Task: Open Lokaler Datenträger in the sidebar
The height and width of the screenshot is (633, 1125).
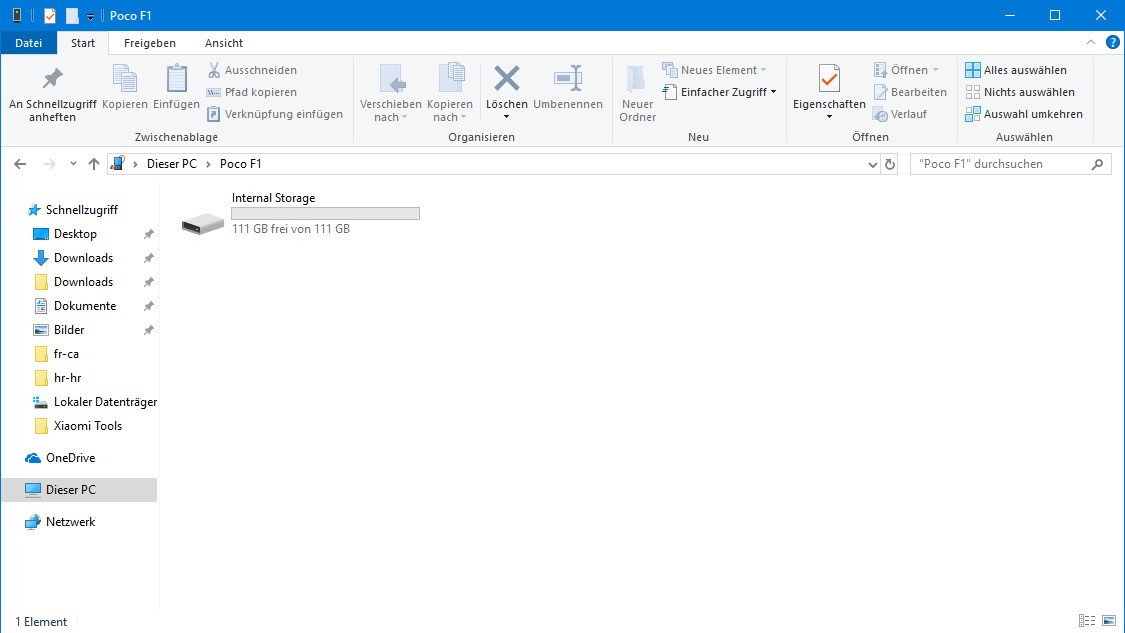Action: tap(95, 402)
